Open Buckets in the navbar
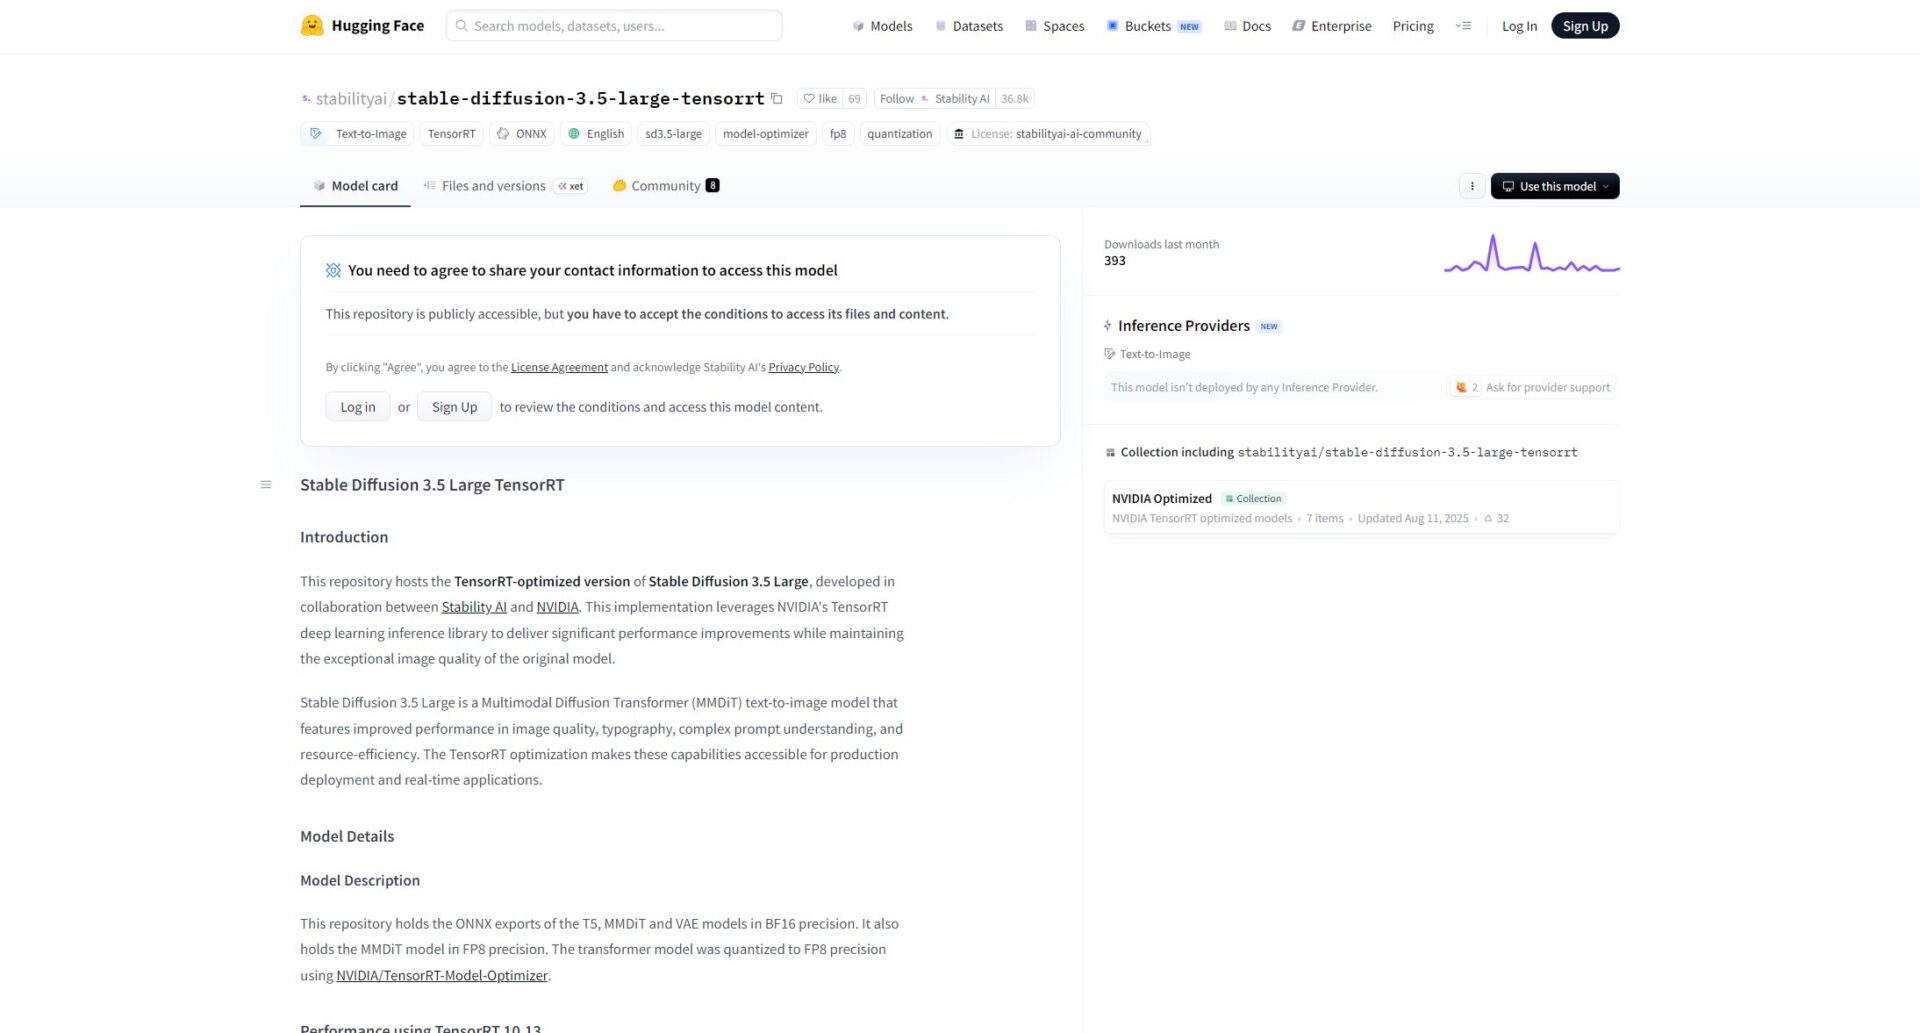Image resolution: width=1920 pixels, height=1033 pixels. click(1153, 26)
